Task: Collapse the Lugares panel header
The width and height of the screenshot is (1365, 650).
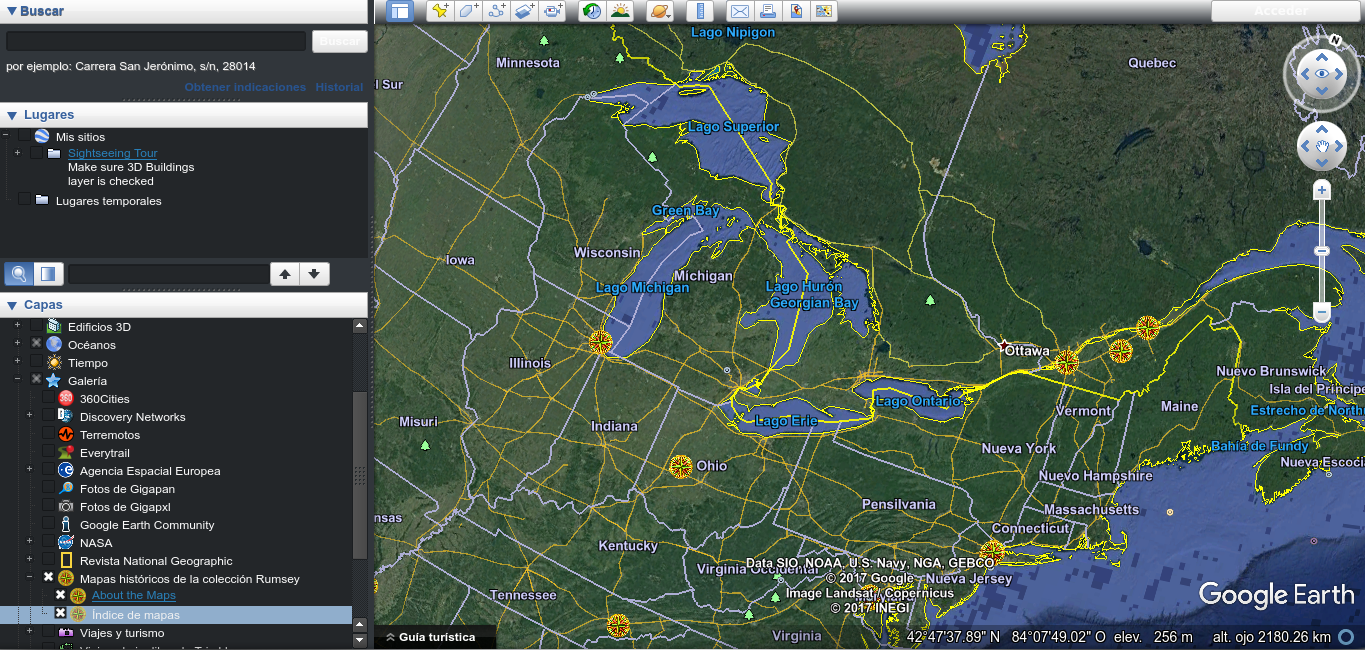Action: tap(11, 115)
